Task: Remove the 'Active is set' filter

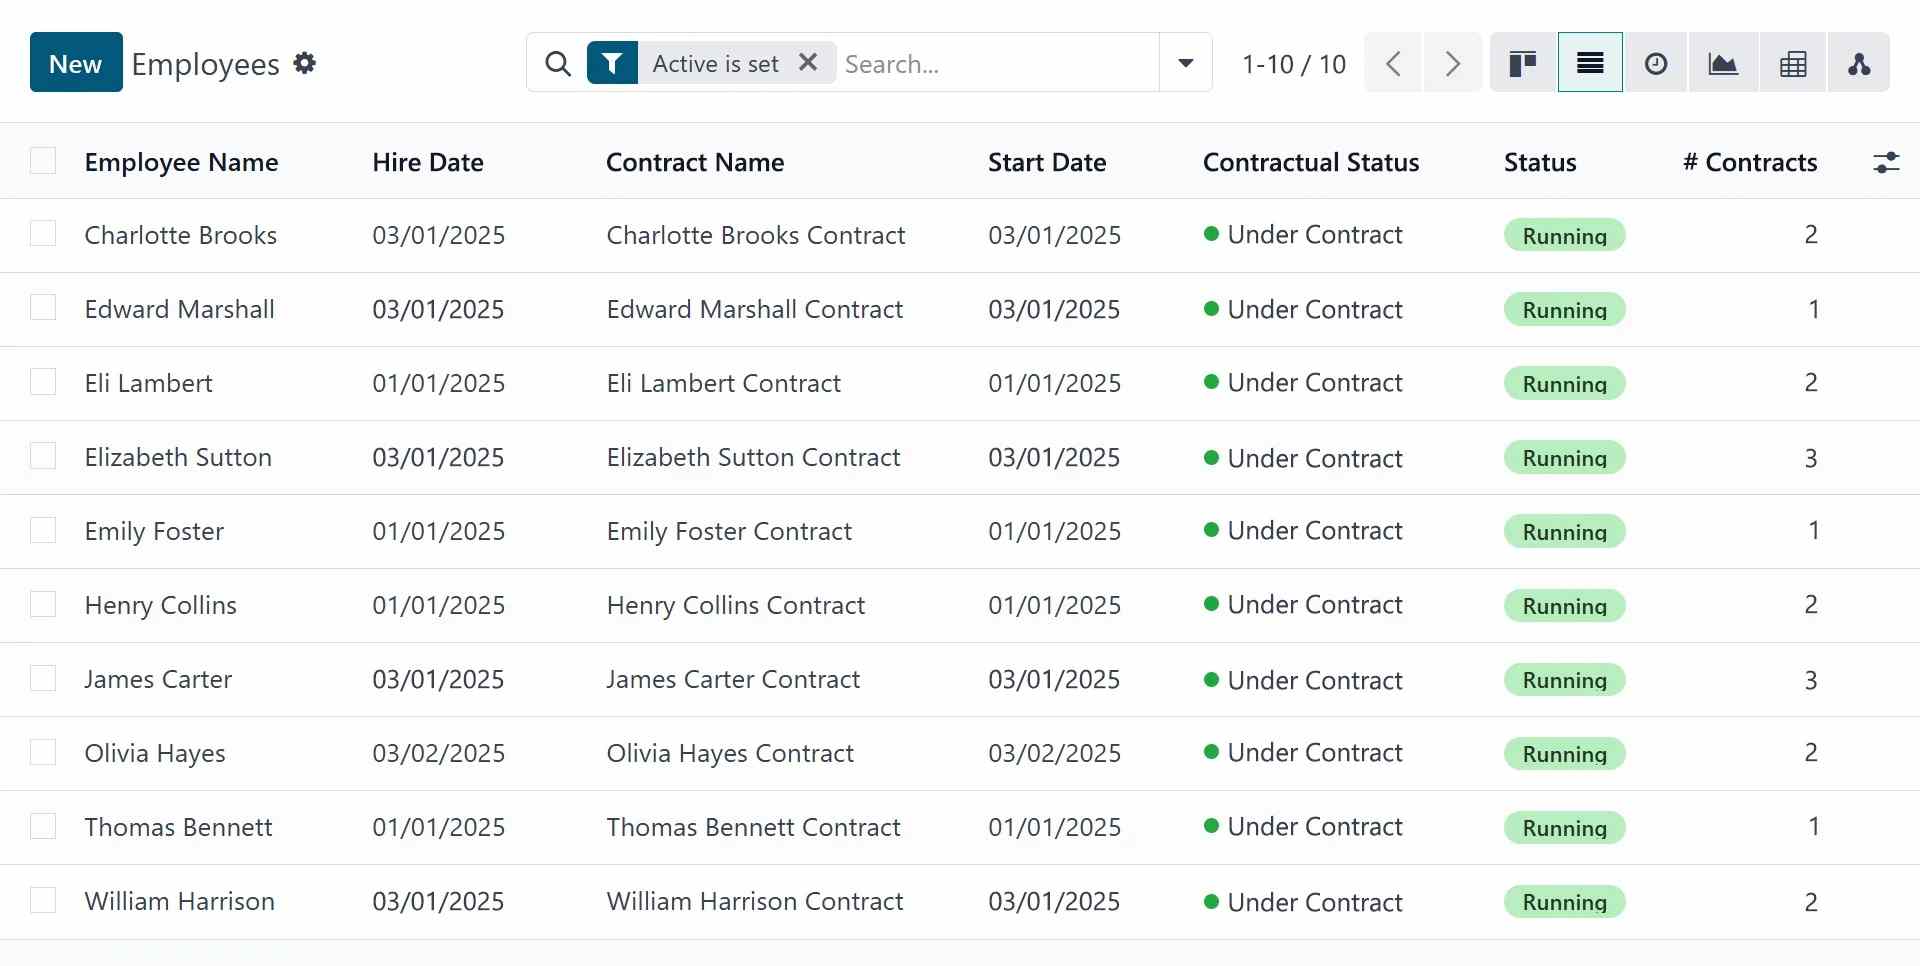Action: [808, 62]
